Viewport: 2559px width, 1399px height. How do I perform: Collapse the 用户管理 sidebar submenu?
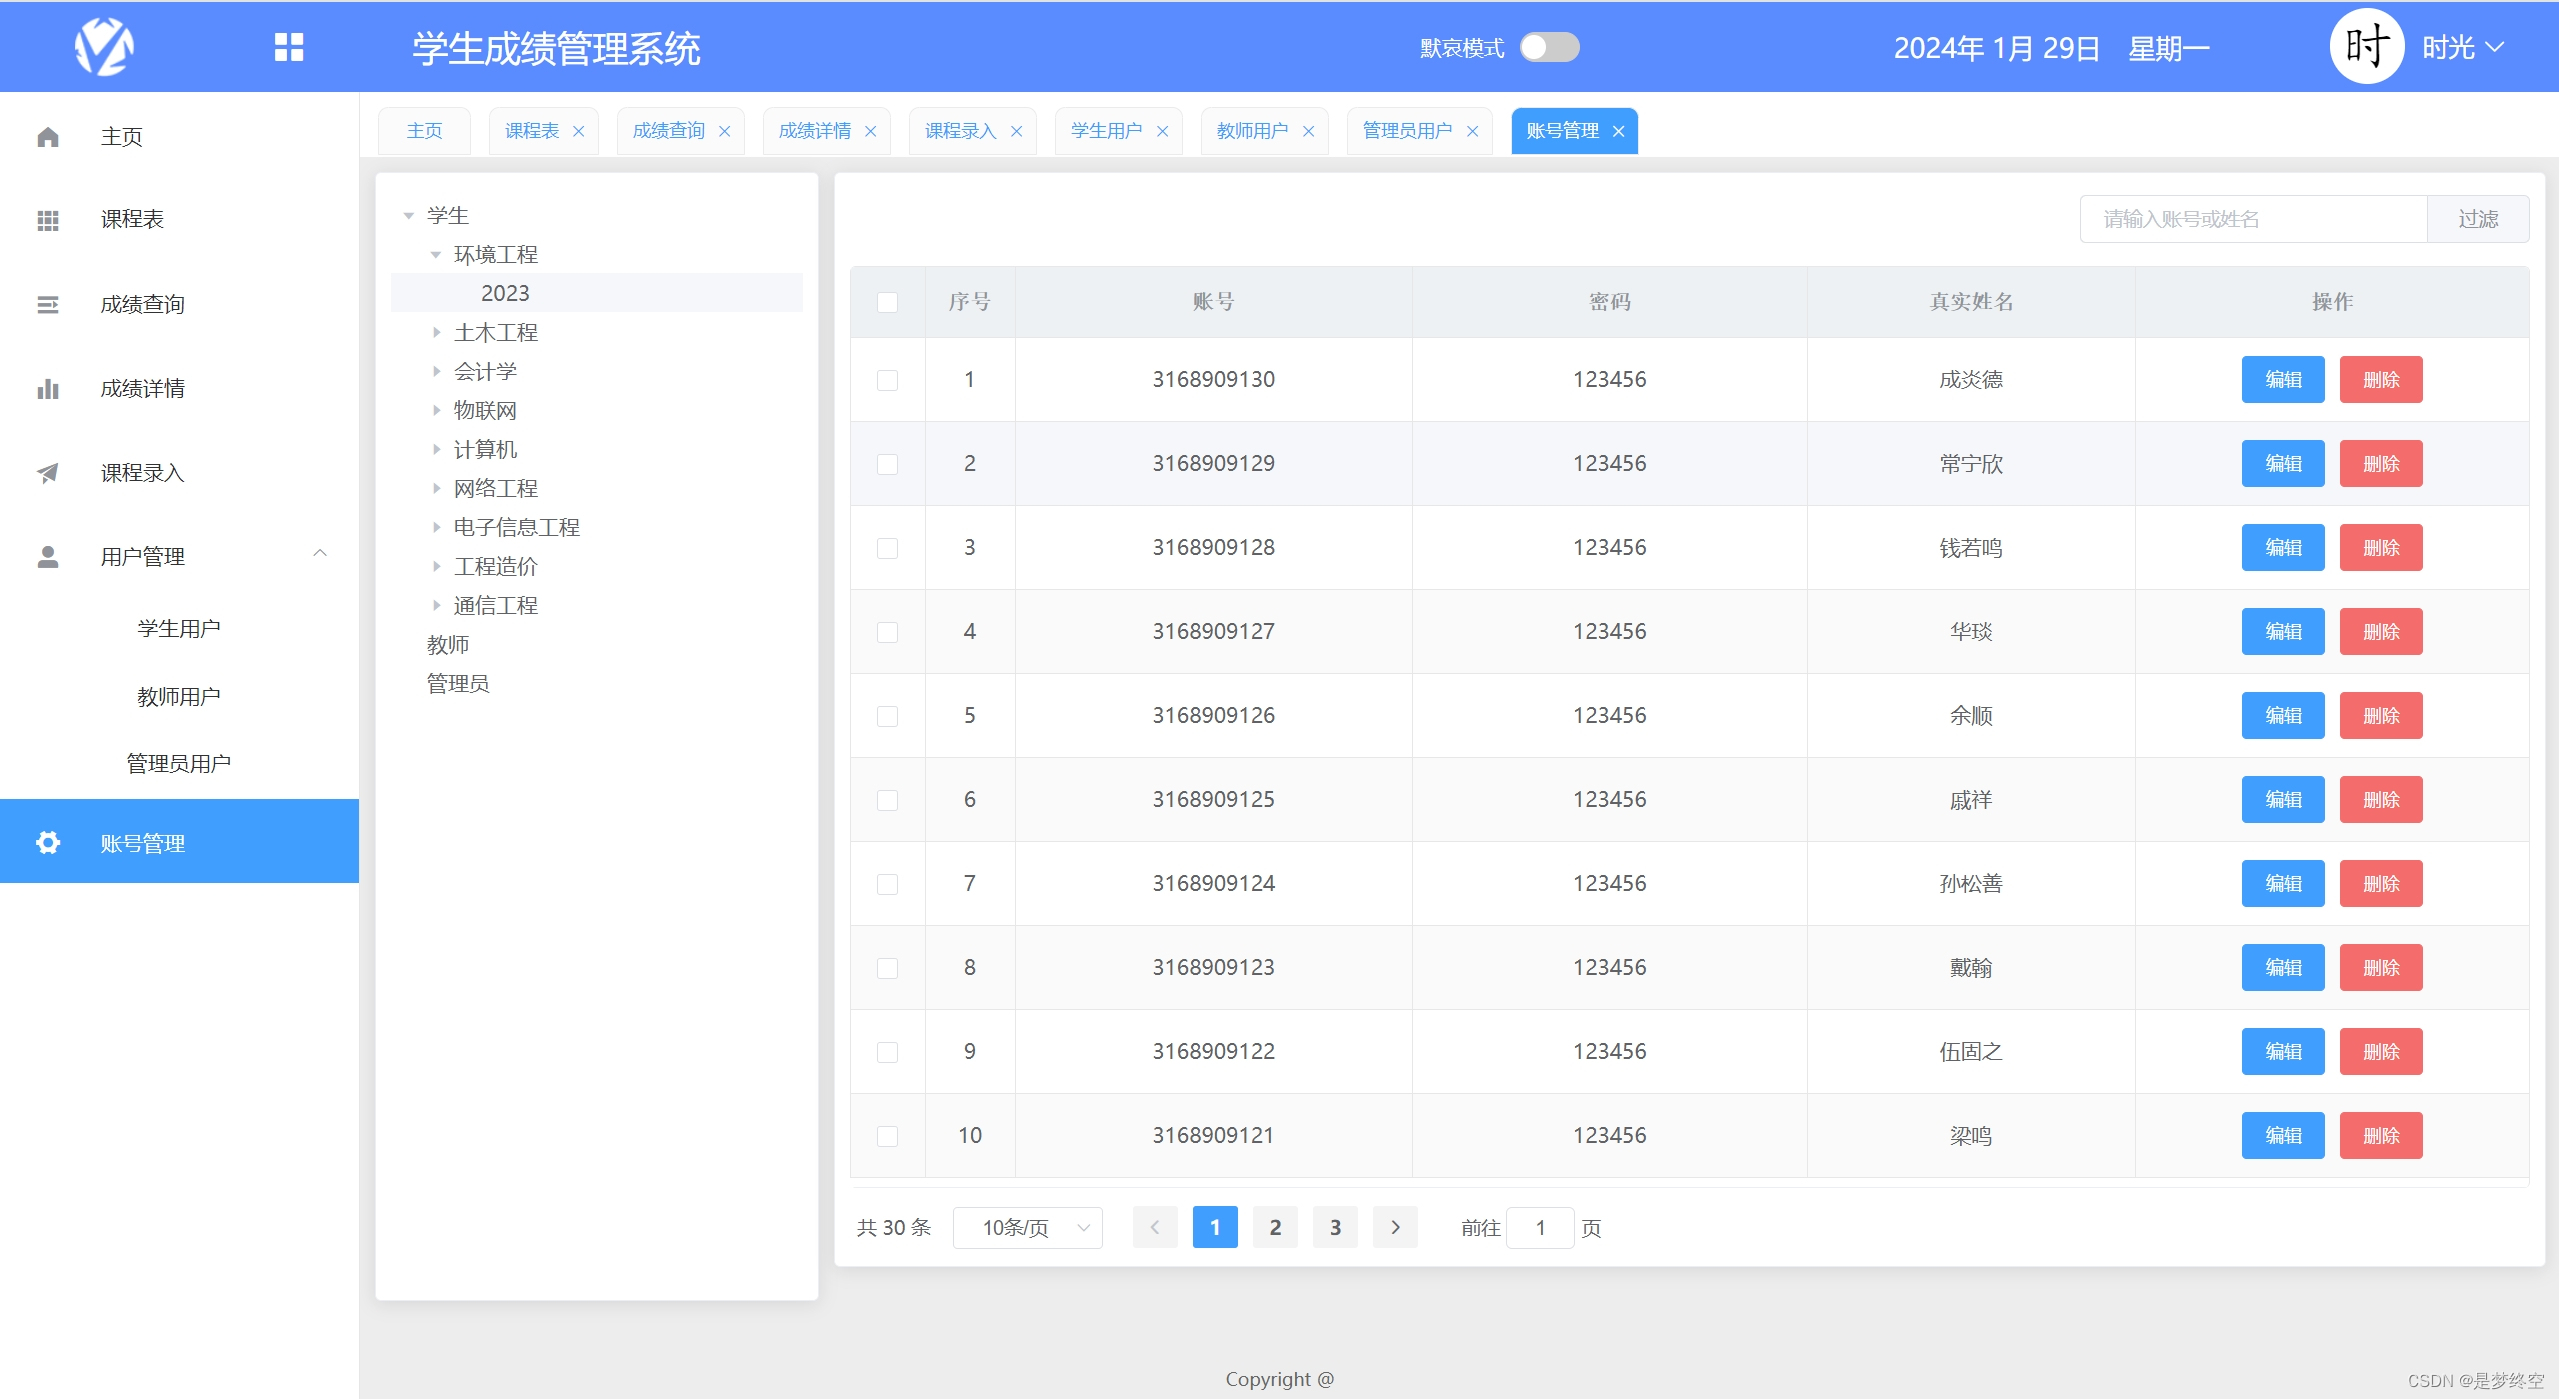[x=320, y=554]
